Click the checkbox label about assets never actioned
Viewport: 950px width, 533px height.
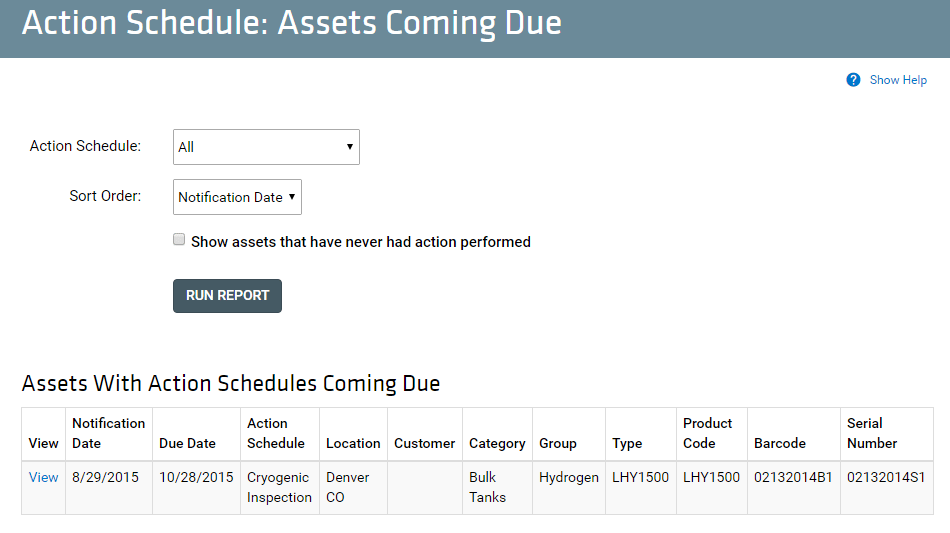pyautogui.click(x=360, y=242)
